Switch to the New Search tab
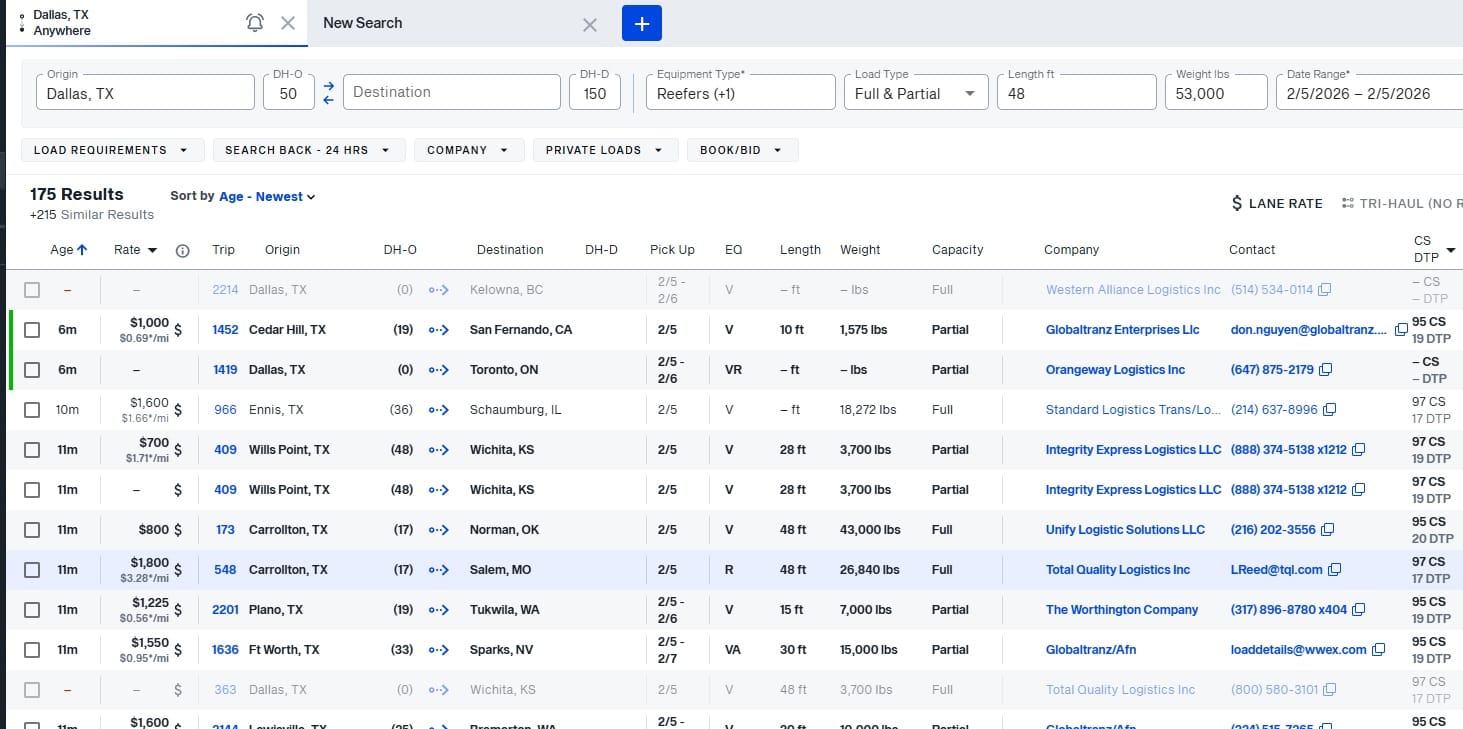 [x=363, y=23]
